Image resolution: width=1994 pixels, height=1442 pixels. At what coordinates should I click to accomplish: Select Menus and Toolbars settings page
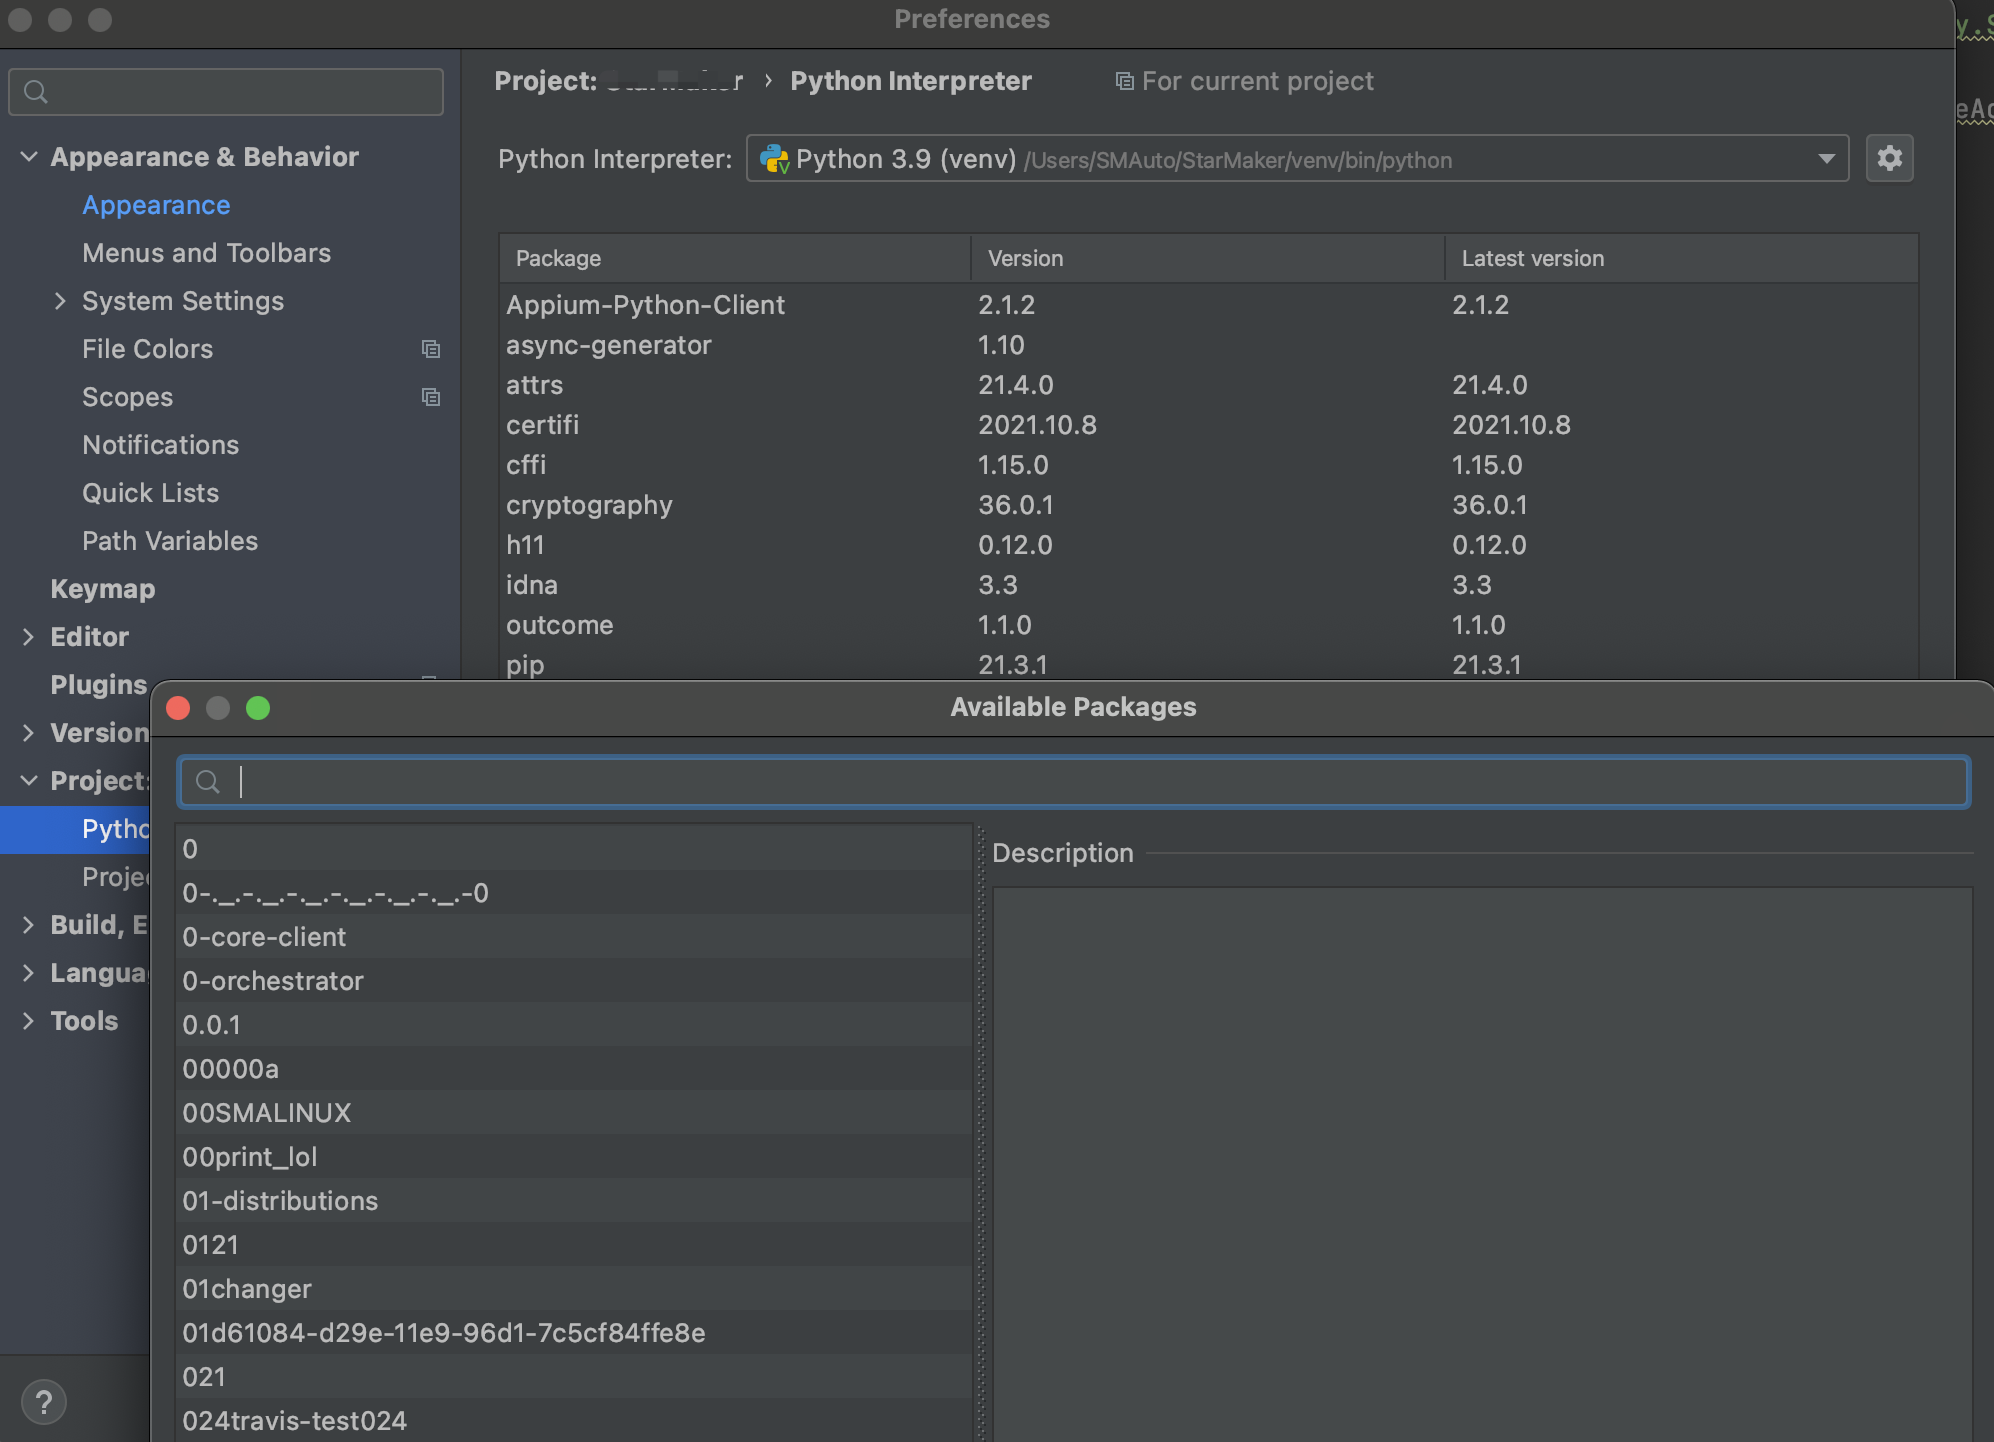206,253
